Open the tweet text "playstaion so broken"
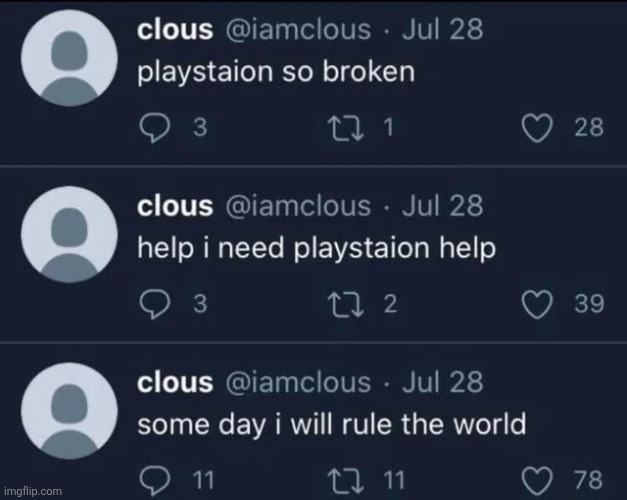The height and width of the screenshot is (500, 627). point(276,73)
